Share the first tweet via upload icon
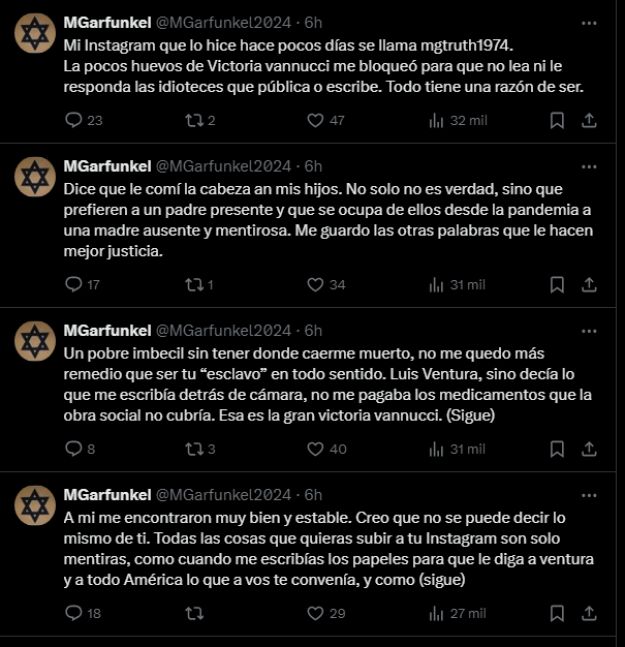 pos(589,120)
